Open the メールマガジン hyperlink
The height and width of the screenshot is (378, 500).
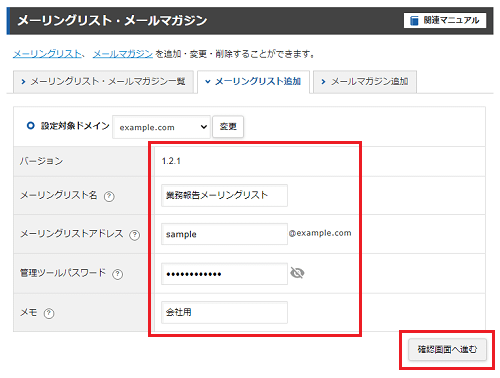123,54
